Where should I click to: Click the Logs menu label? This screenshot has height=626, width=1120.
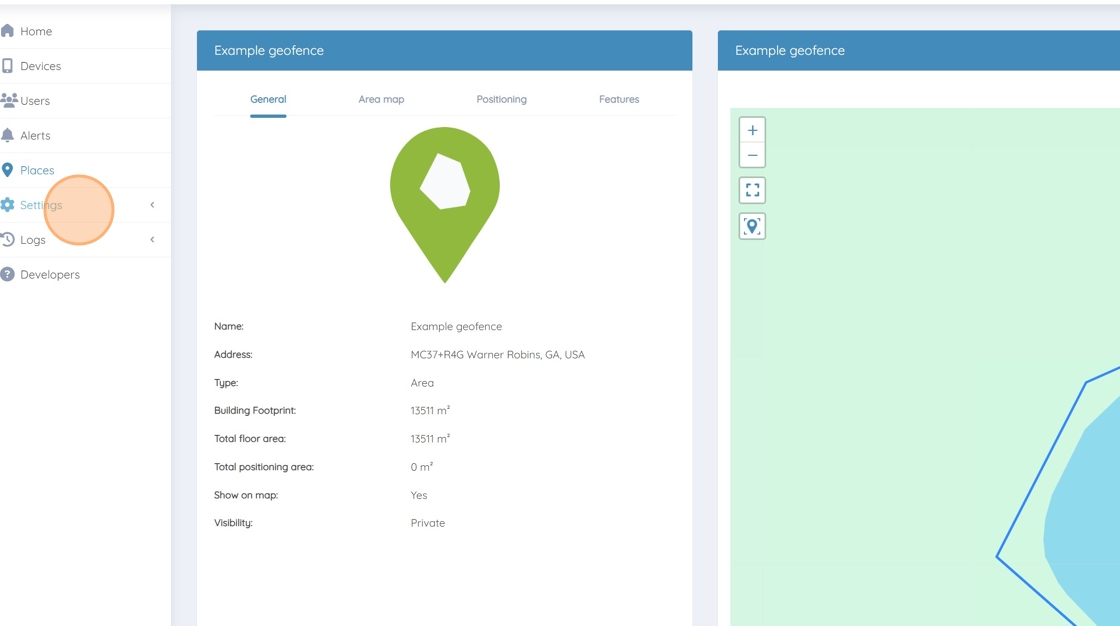coord(33,240)
